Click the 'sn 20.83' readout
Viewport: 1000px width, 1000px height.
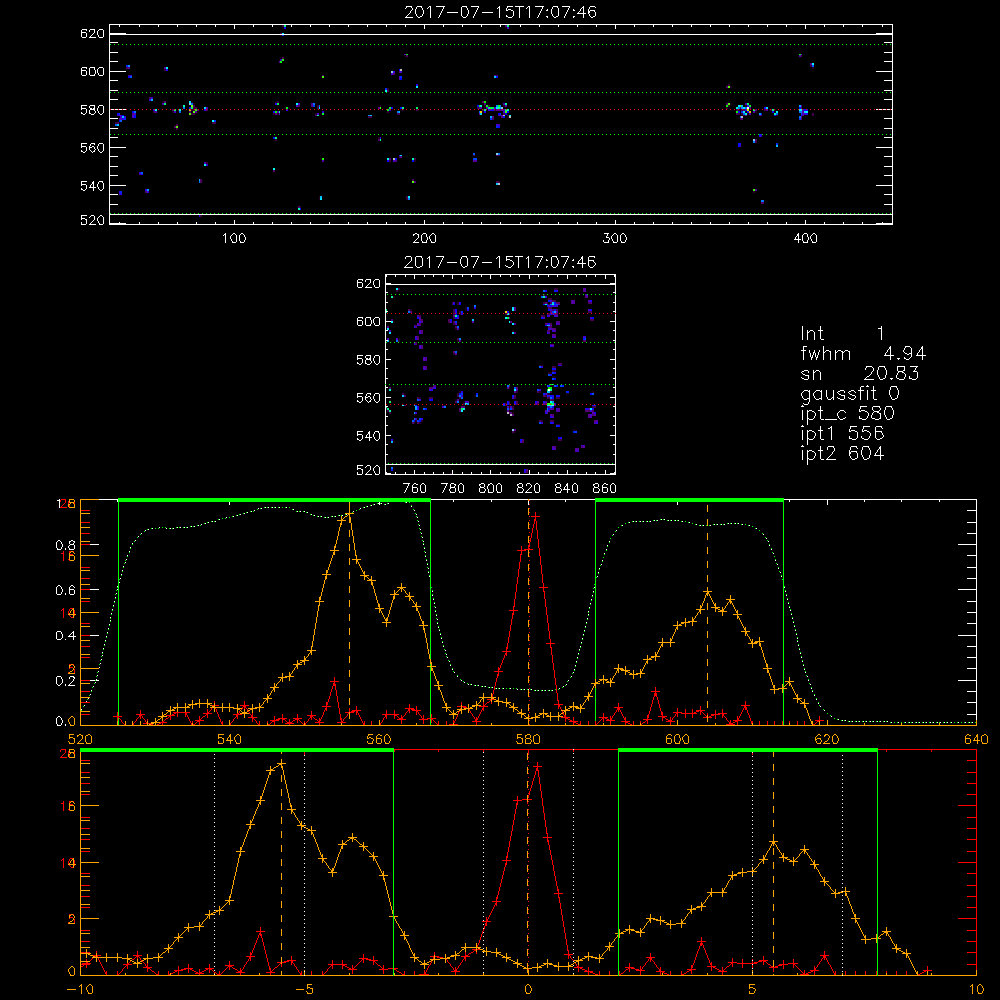point(860,373)
